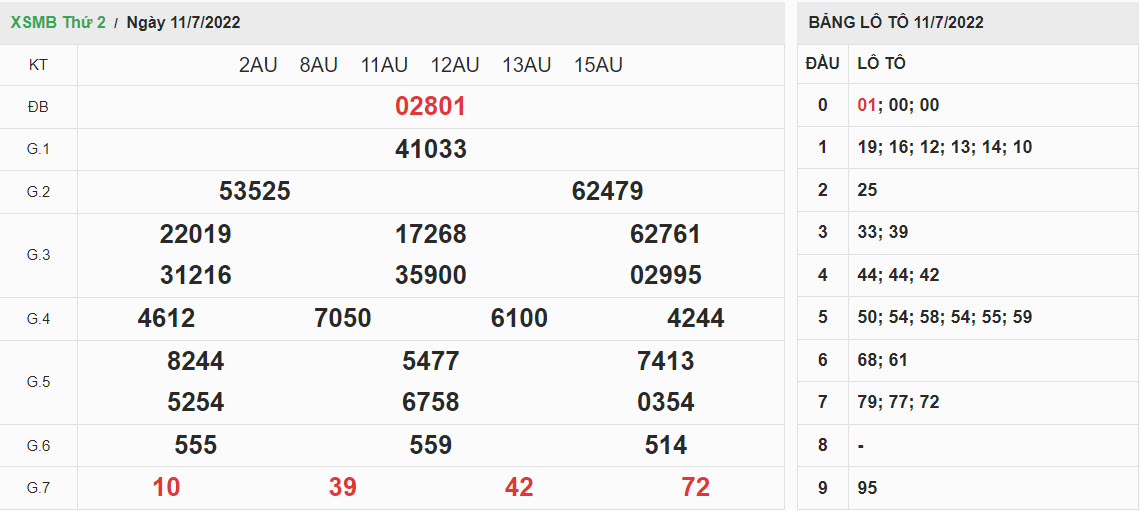Click the BẢNG LÔ TÔ 11/7/2022 header
The width and height of the screenshot is (1140, 511).
tap(896, 22)
